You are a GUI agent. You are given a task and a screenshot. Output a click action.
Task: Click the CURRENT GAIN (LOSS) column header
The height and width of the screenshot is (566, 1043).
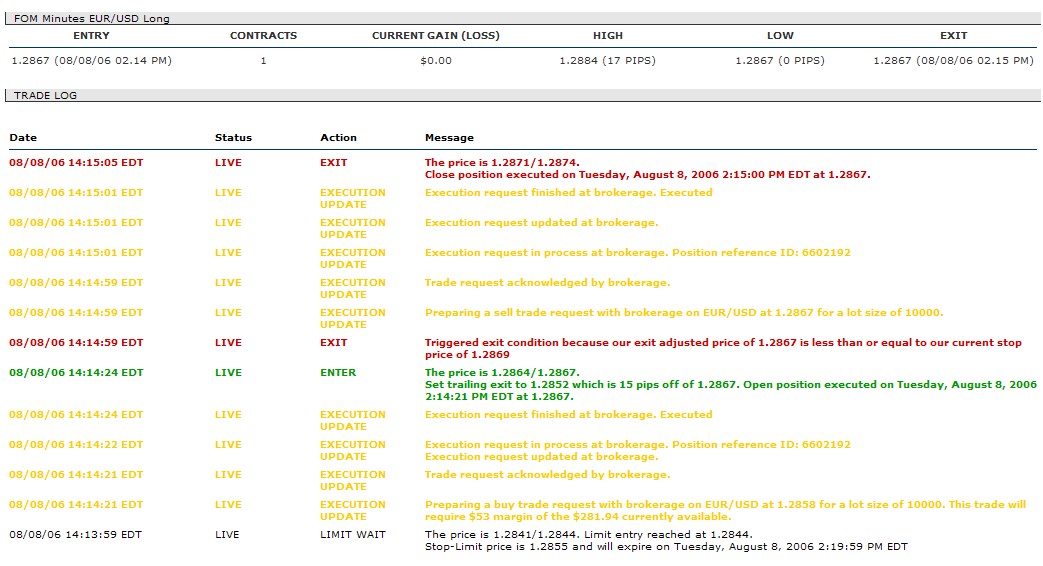tap(435, 36)
